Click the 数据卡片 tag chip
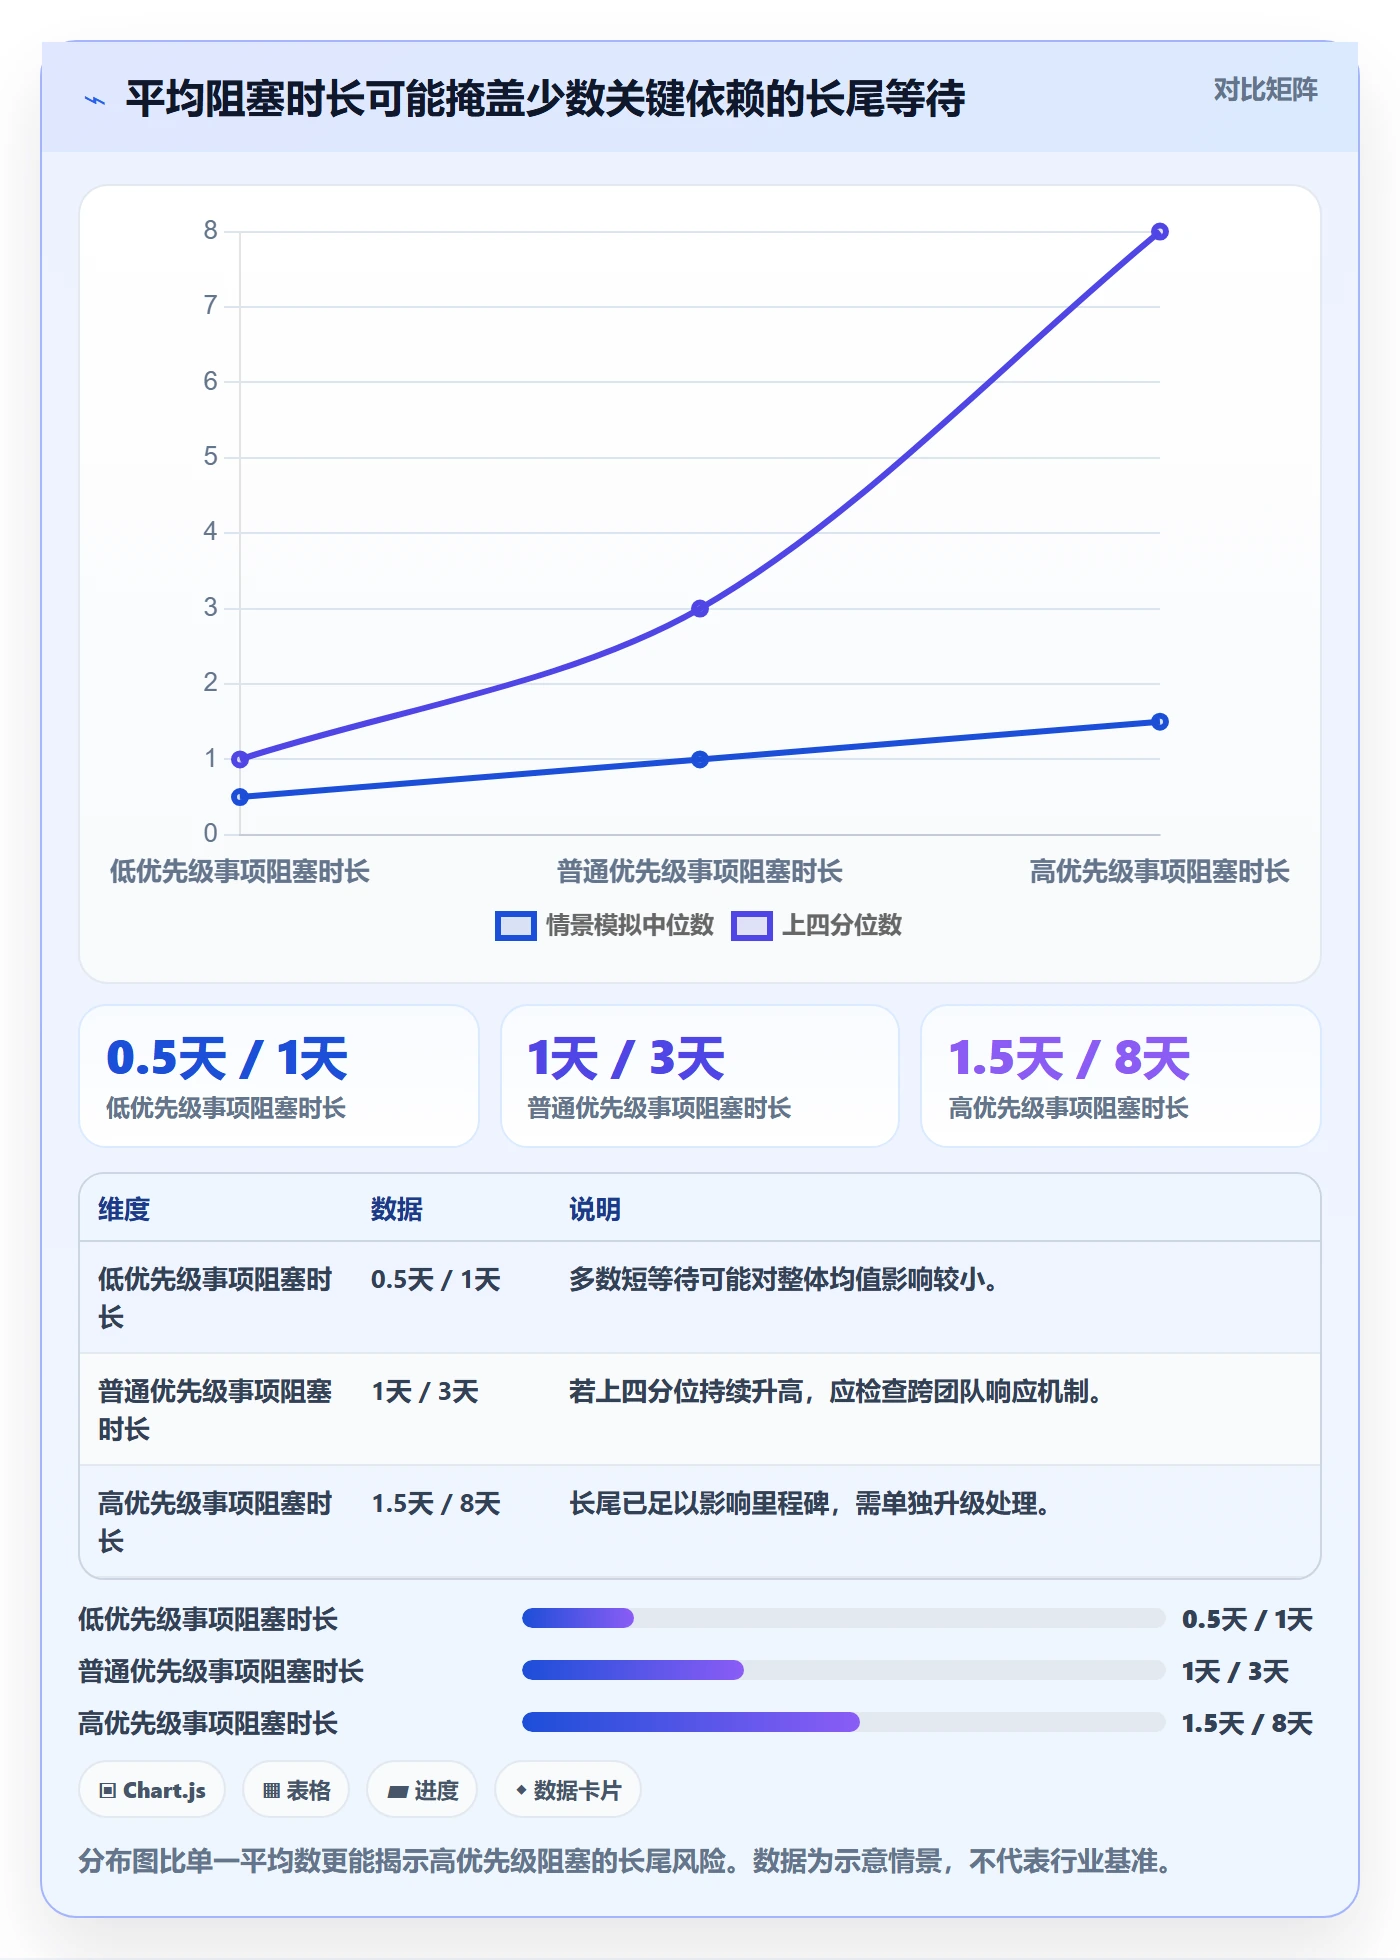Image resolution: width=1400 pixels, height=1960 pixels. tap(567, 1790)
